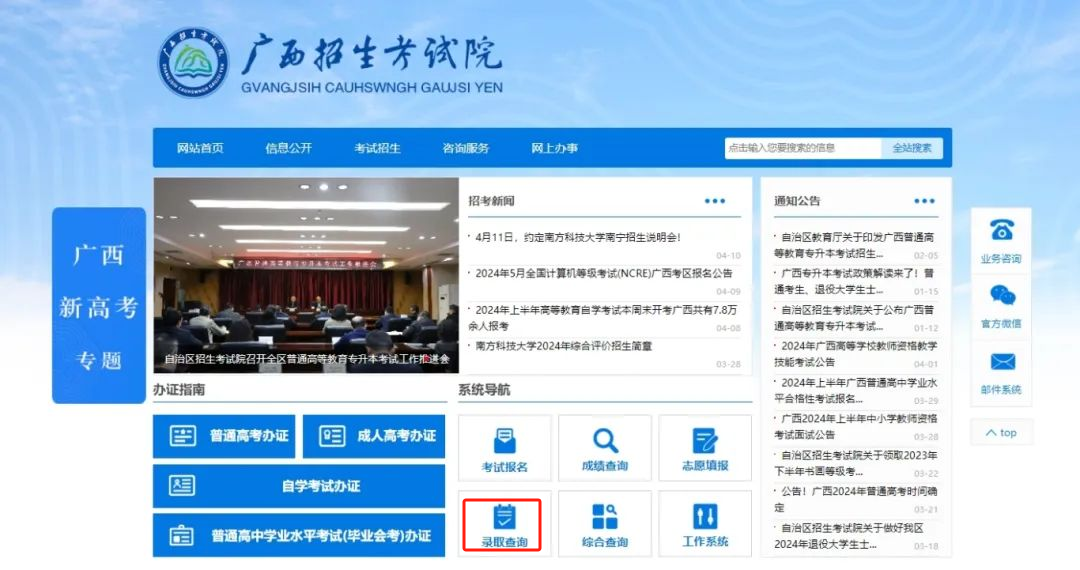Open the 考试招生 menu item
The height and width of the screenshot is (570, 1080).
(x=377, y=148)
